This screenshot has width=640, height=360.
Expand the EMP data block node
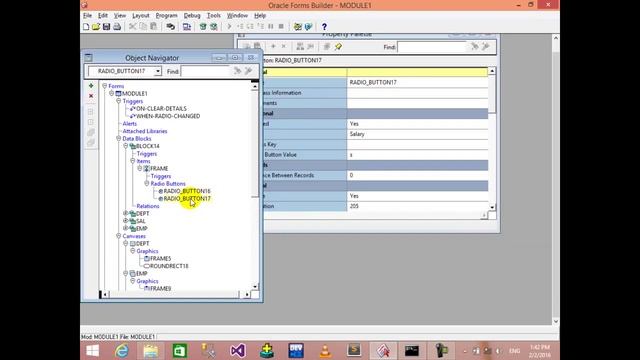(126, 228)
